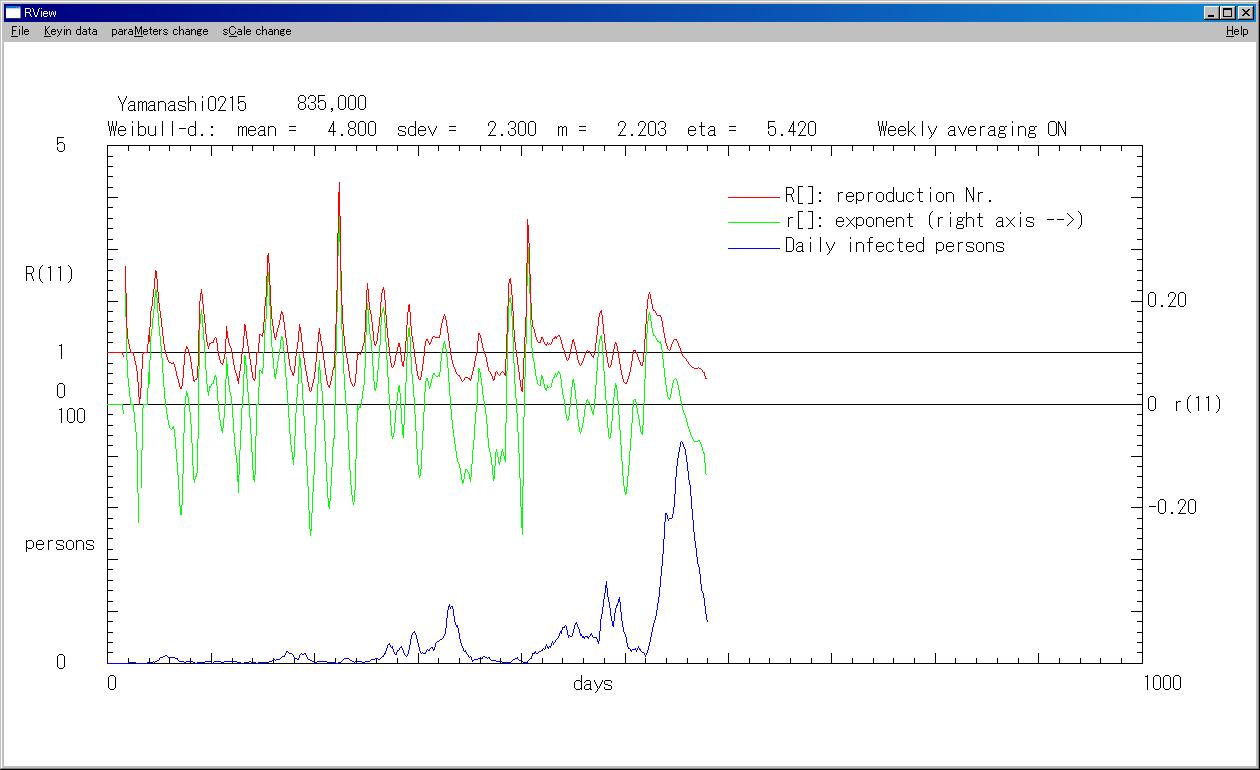1260x770 pixels.
Task: Click the "Weekly averaging ON" text
Action: point(971,129)
